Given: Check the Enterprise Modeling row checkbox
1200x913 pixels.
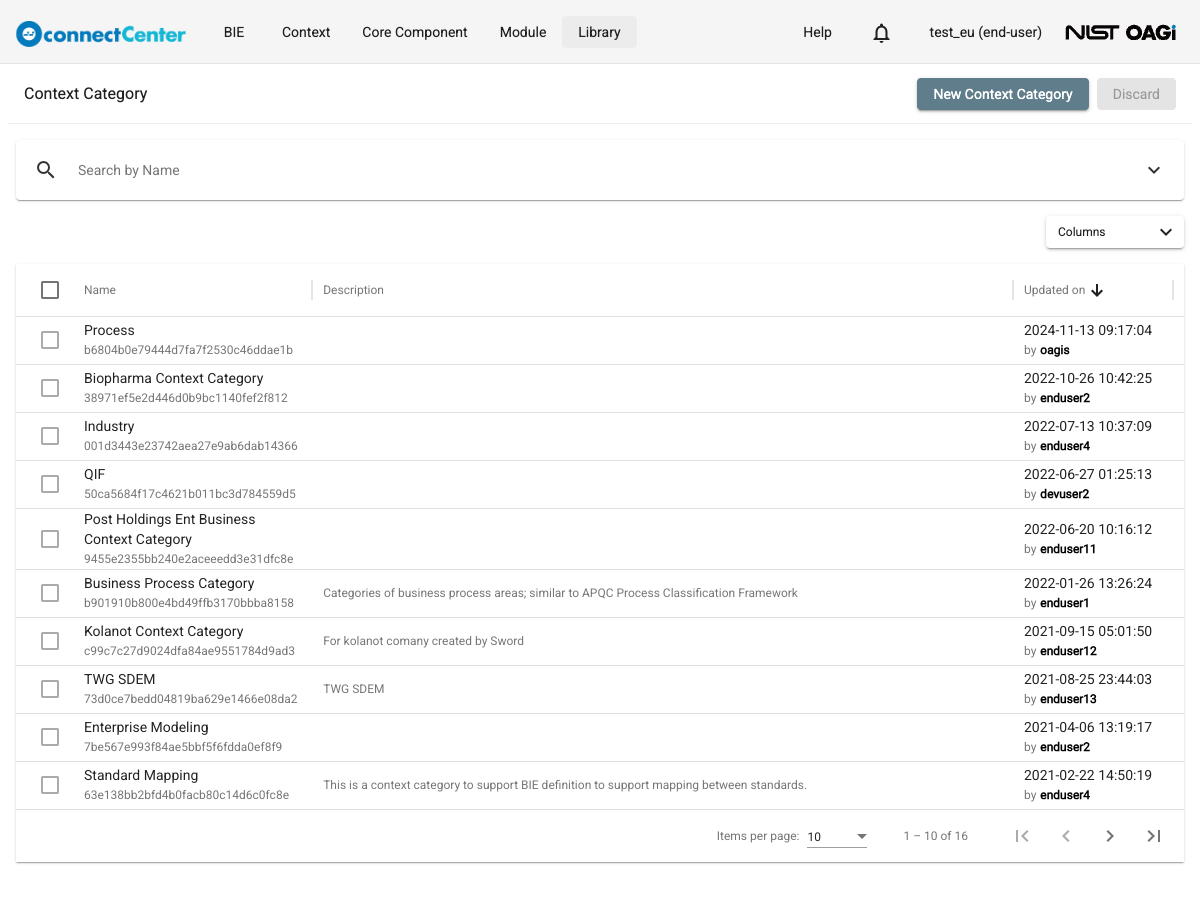Looking at the screenshot, I should (x=50, y=737).
